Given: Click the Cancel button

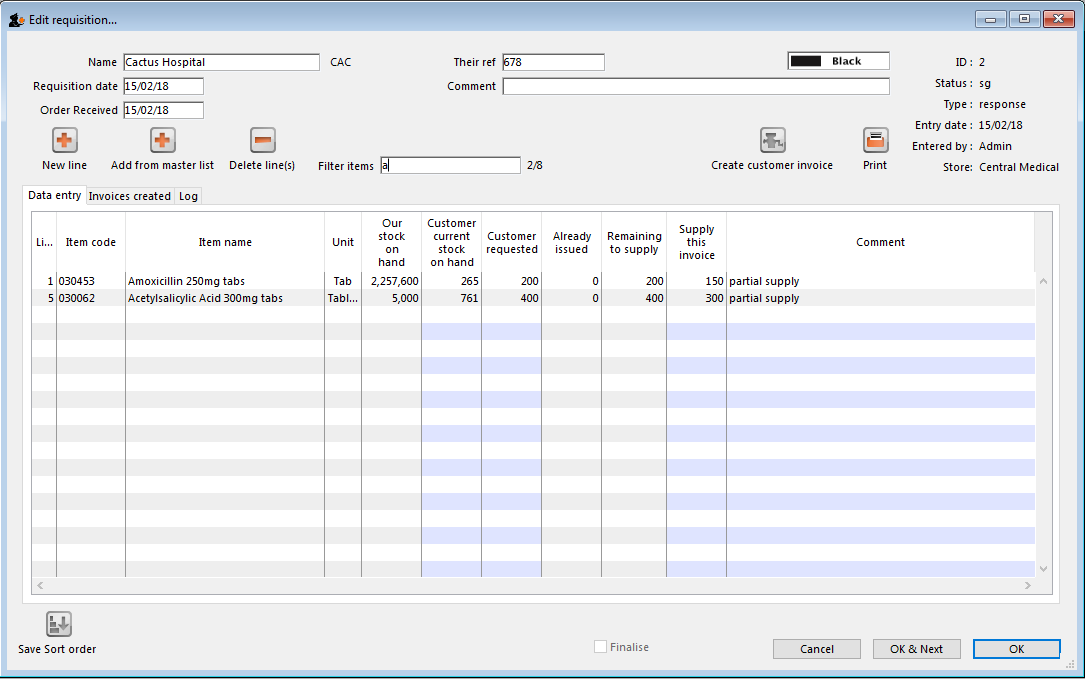Looking at the screenshot, I should click(x=817, y=649).
